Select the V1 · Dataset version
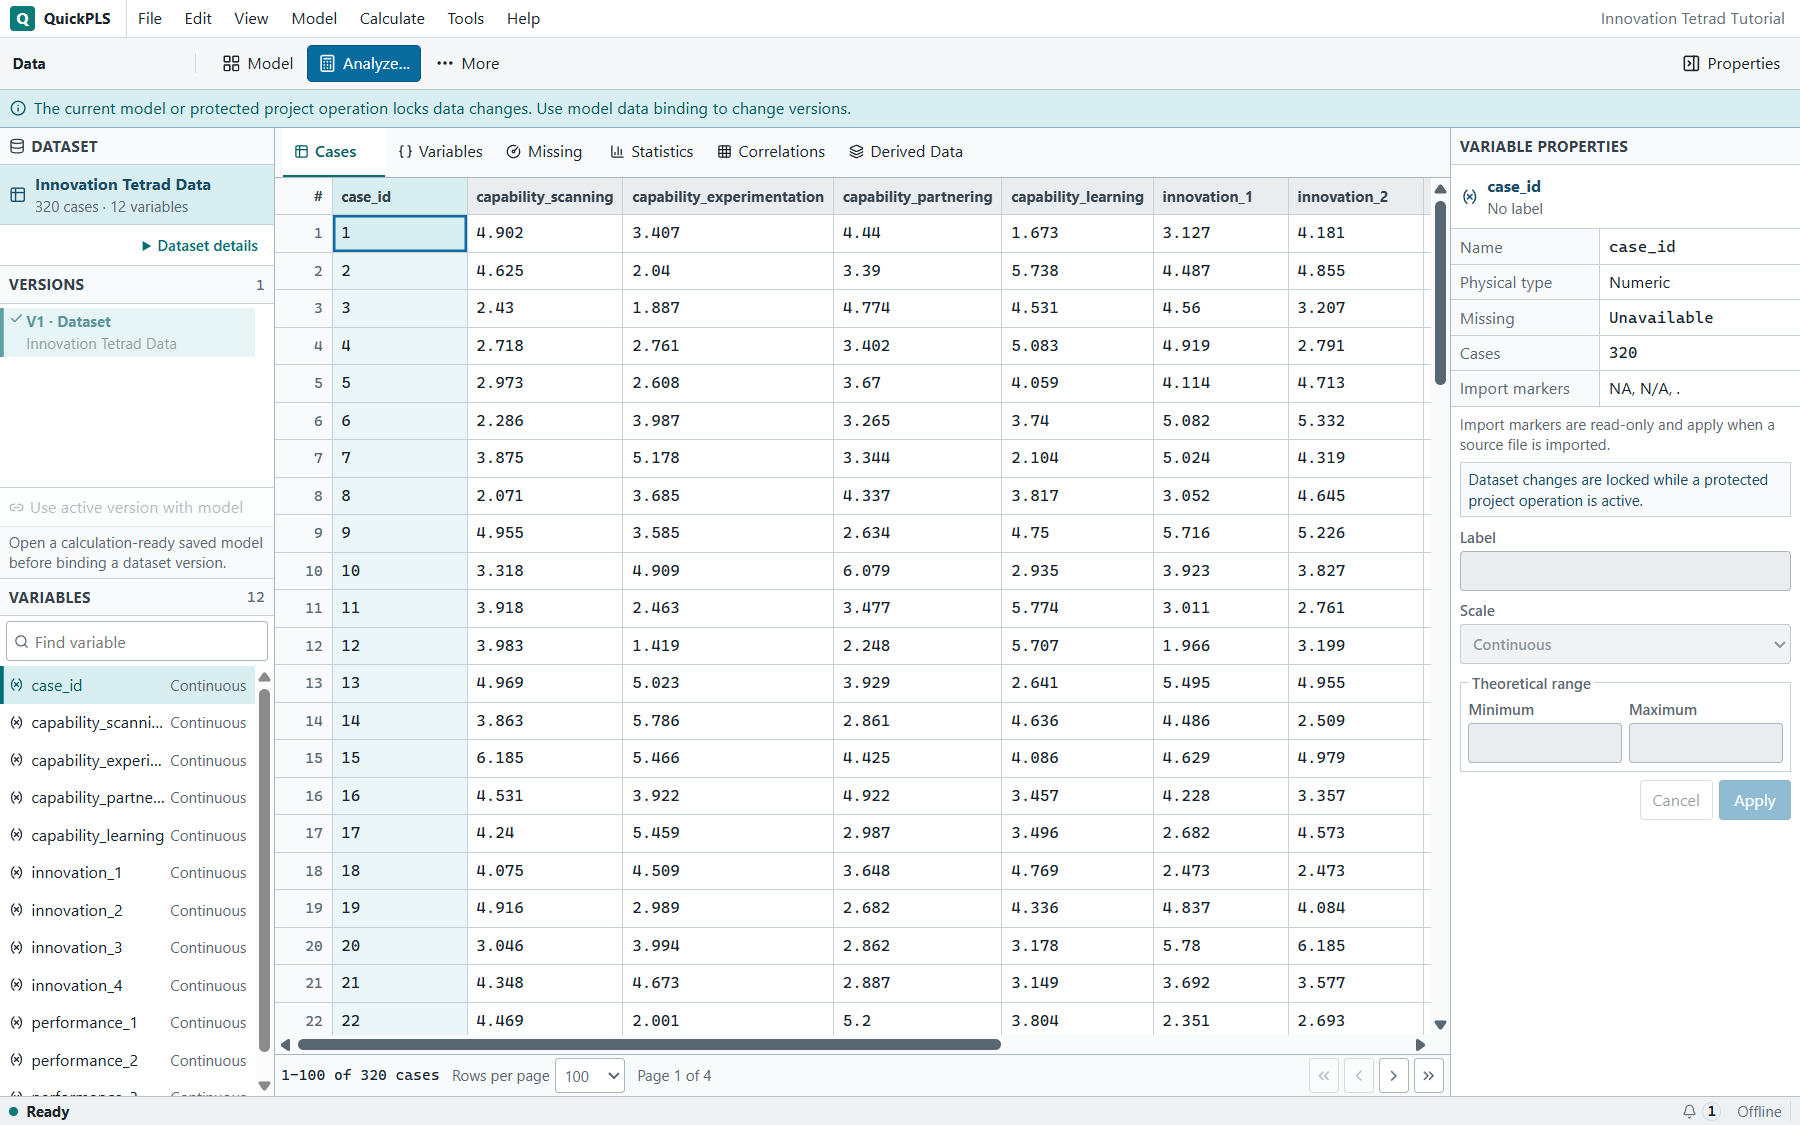This screenshot has width=1800, height=1125. [x=128, y=332]
